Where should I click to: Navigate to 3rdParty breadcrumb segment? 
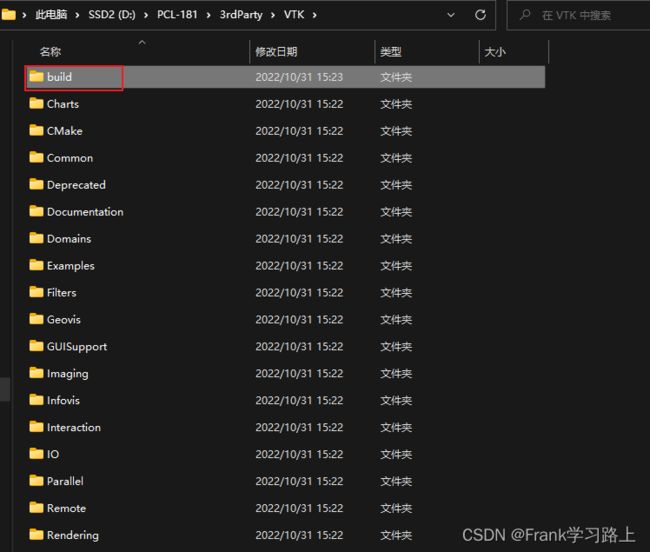(x=241, y=15)
